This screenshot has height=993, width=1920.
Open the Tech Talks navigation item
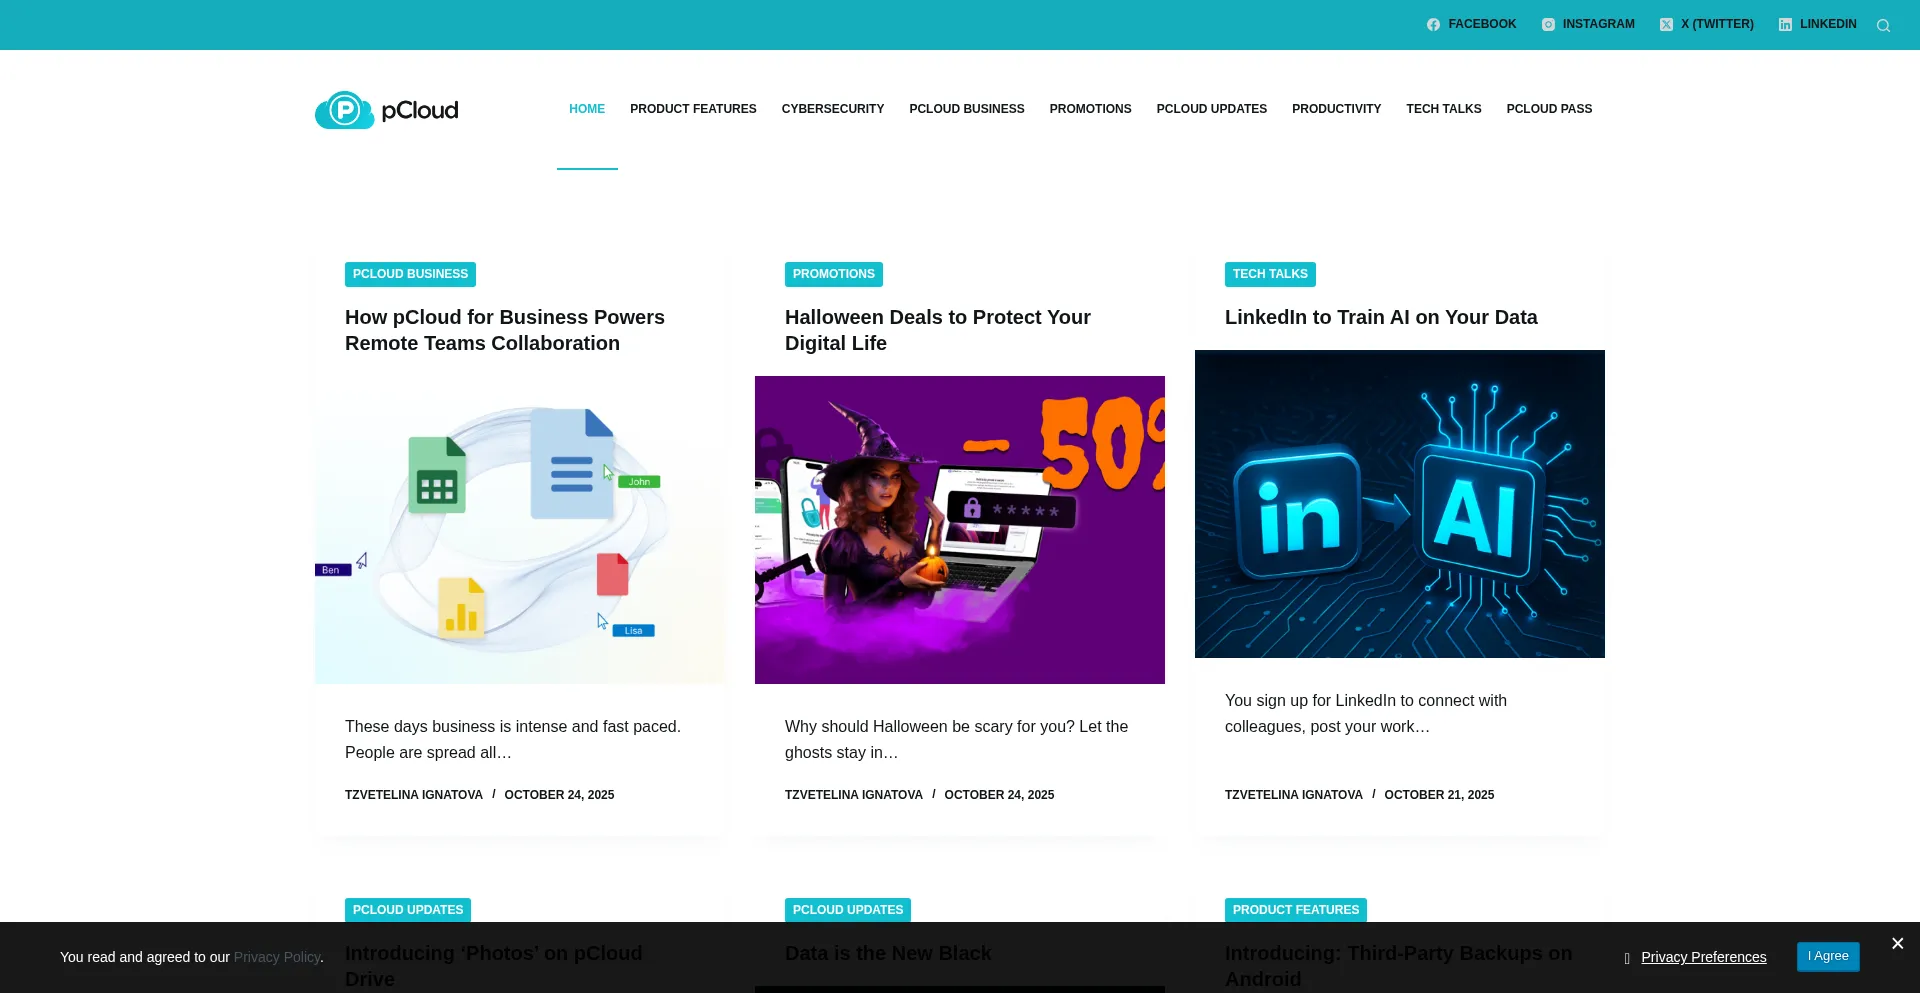pyautogui.click(x=1443, y=109)
